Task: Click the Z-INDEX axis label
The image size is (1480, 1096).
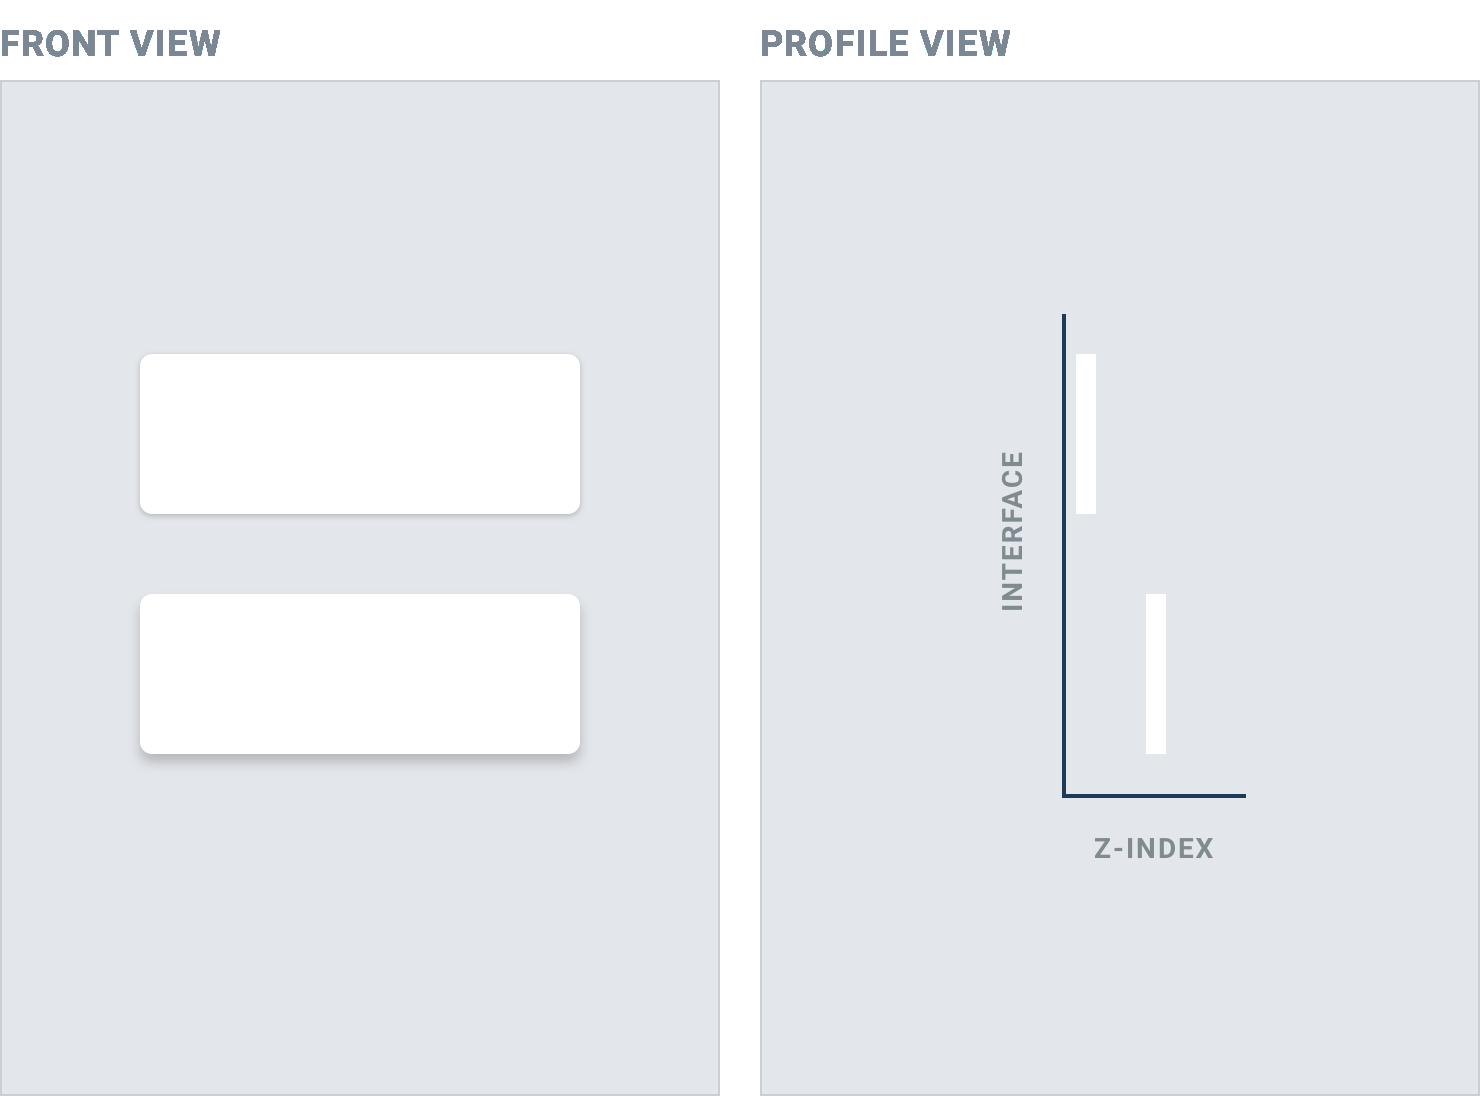Action: click(x=1154, y=848)
